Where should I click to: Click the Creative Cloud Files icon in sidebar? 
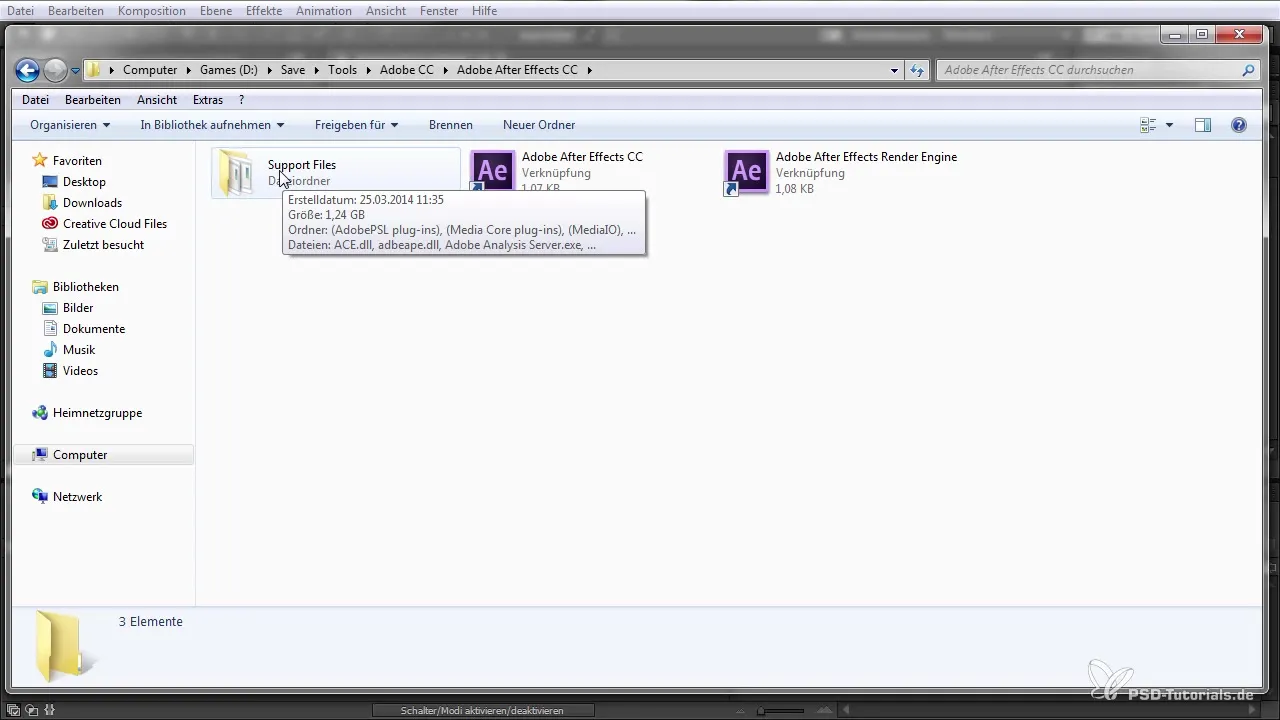[x=50, y=224]
